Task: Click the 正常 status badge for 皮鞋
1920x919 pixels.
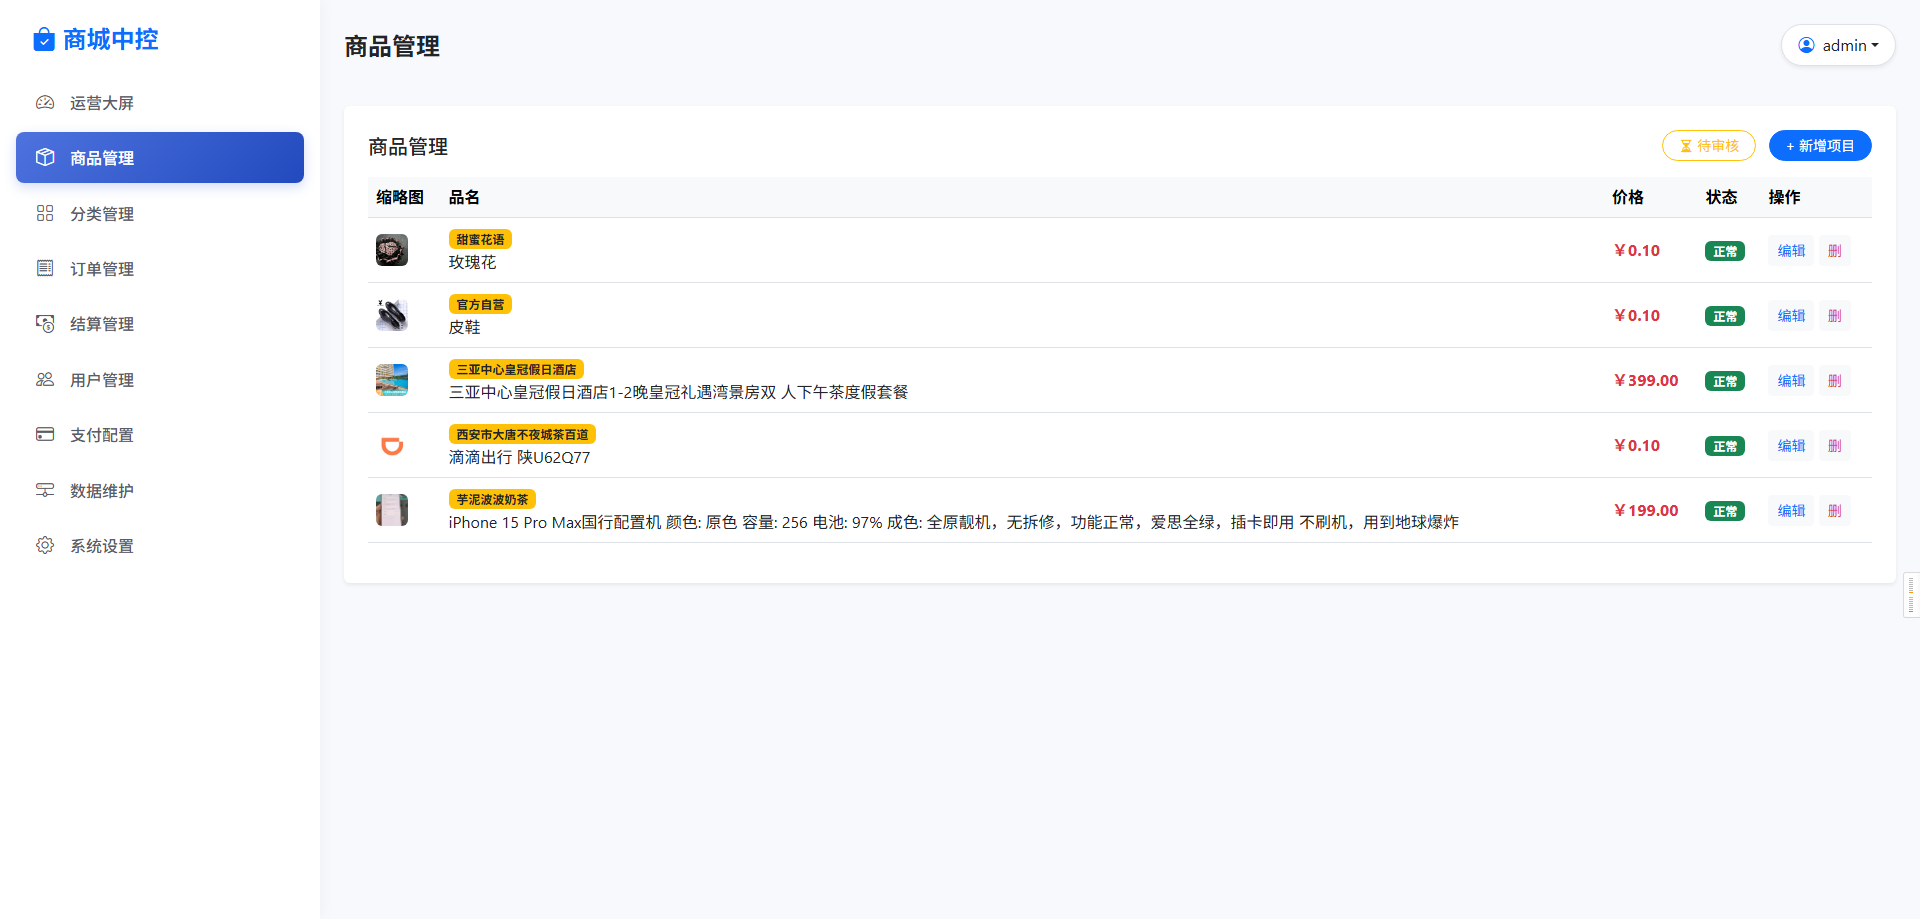Action: coord(1725,316)
